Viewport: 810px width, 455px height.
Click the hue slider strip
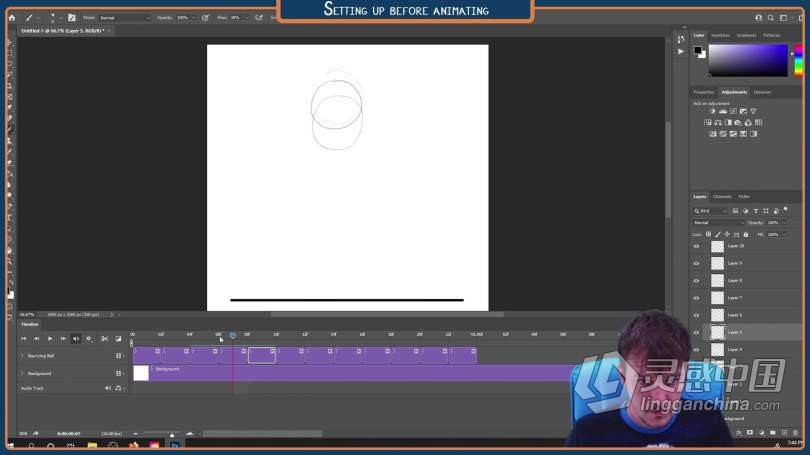[798, 60]
